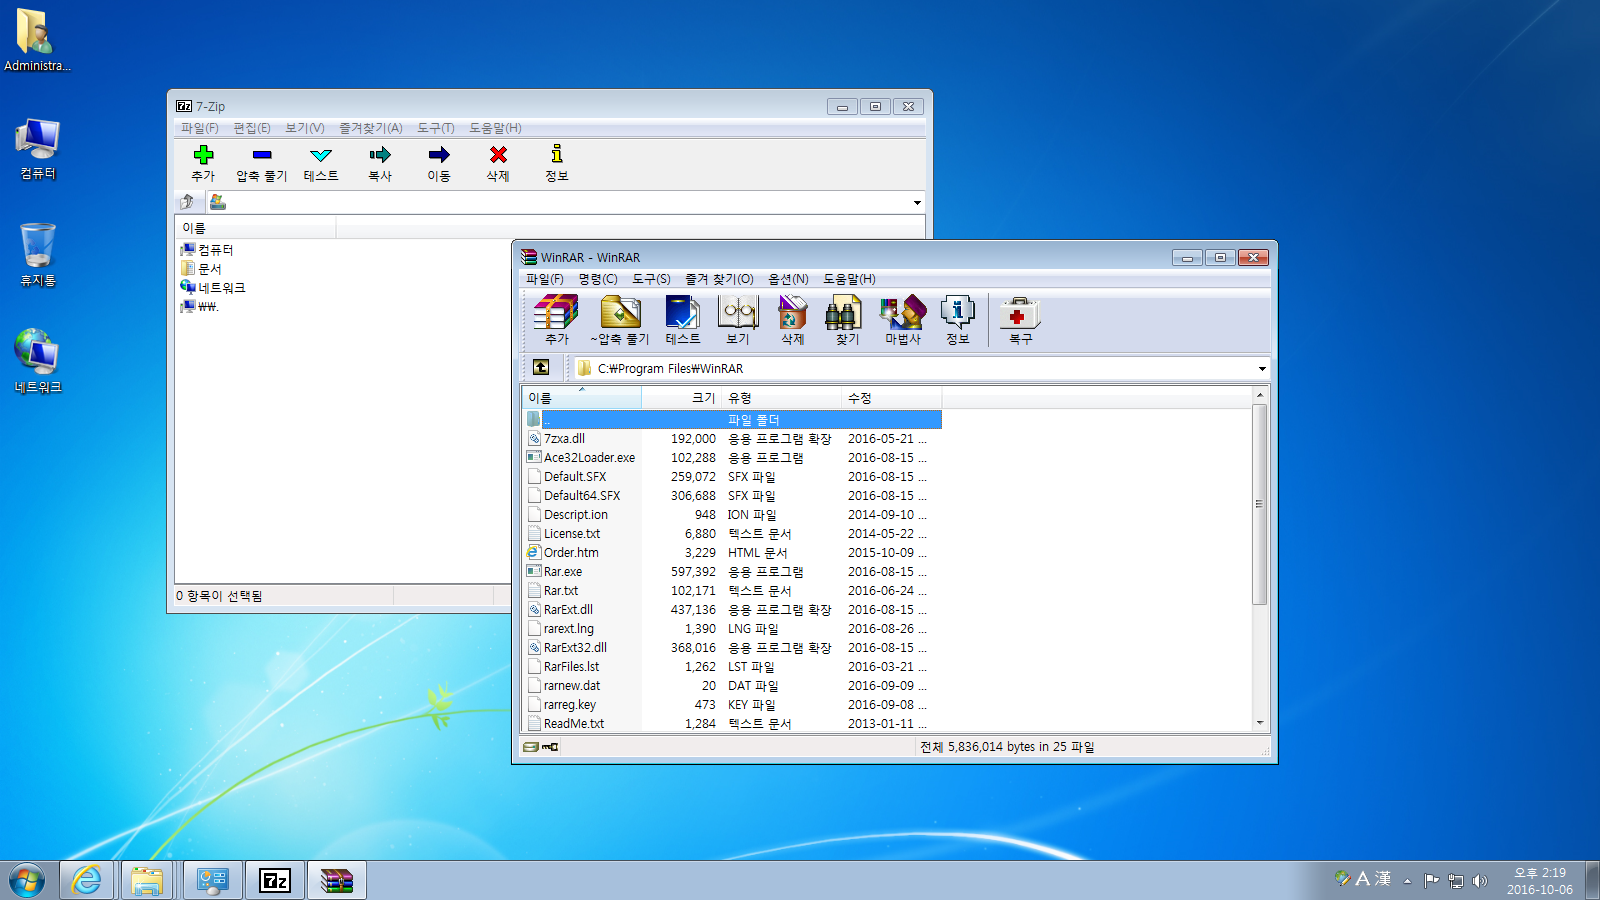Click WinRAR scrollbar down arrow
The image size is (1600, 900).
tap(1260, 723)
